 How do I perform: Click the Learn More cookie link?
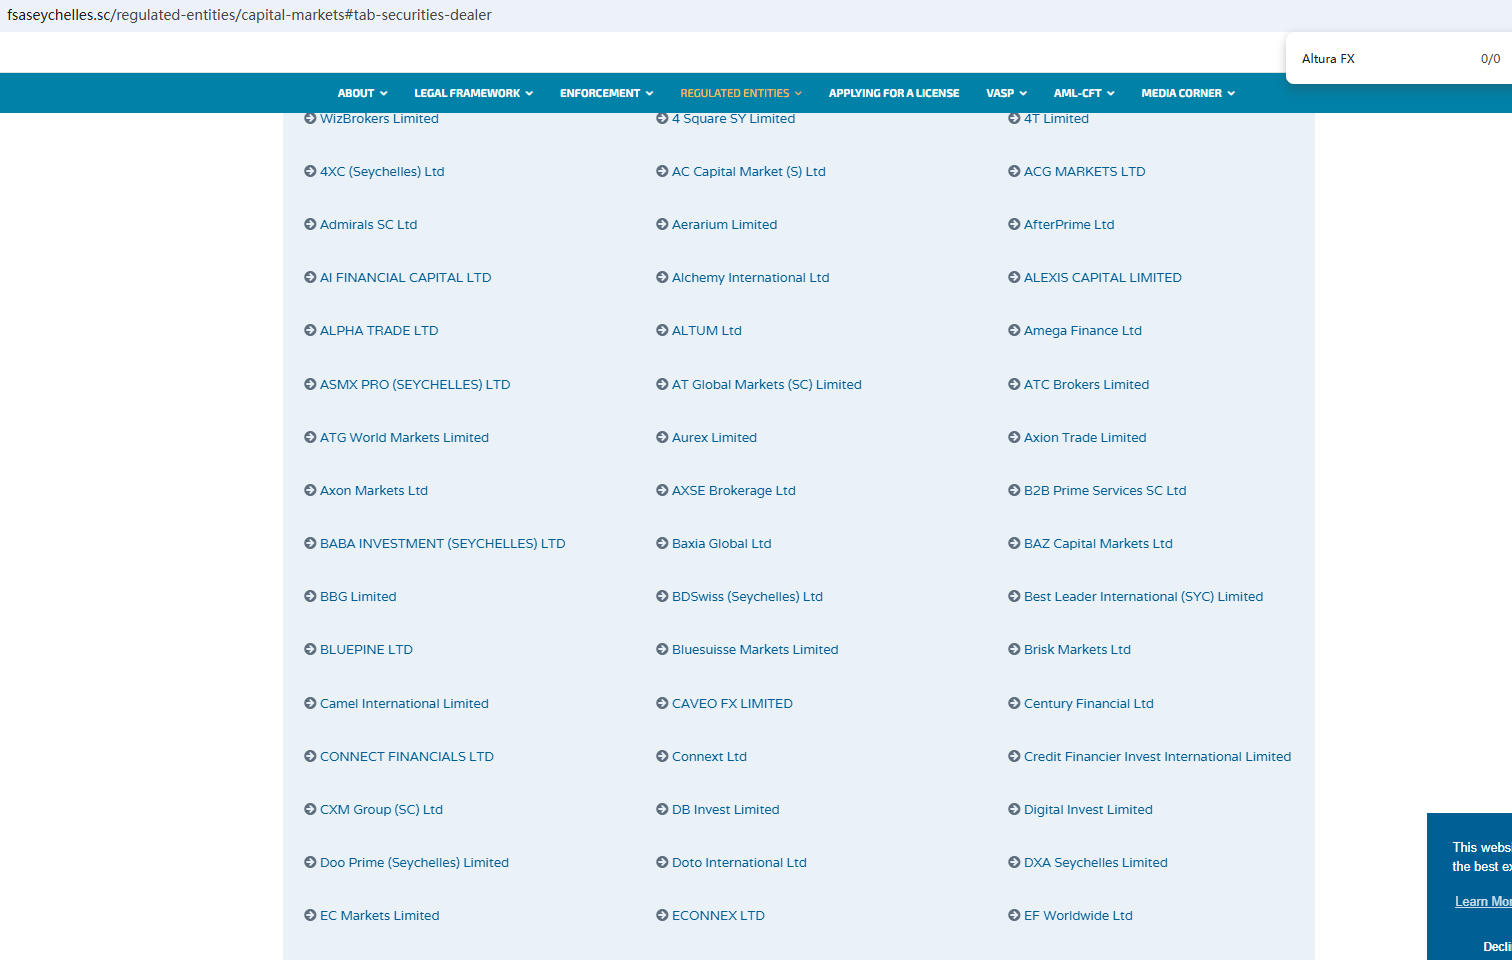click(1483, 901)
